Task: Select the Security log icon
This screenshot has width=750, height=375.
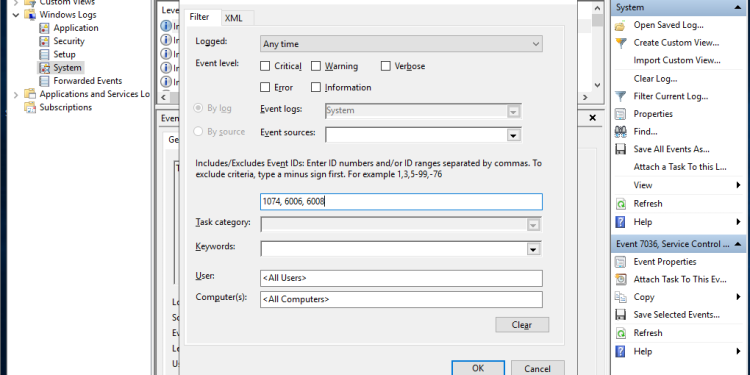Action: coord(44,42)
